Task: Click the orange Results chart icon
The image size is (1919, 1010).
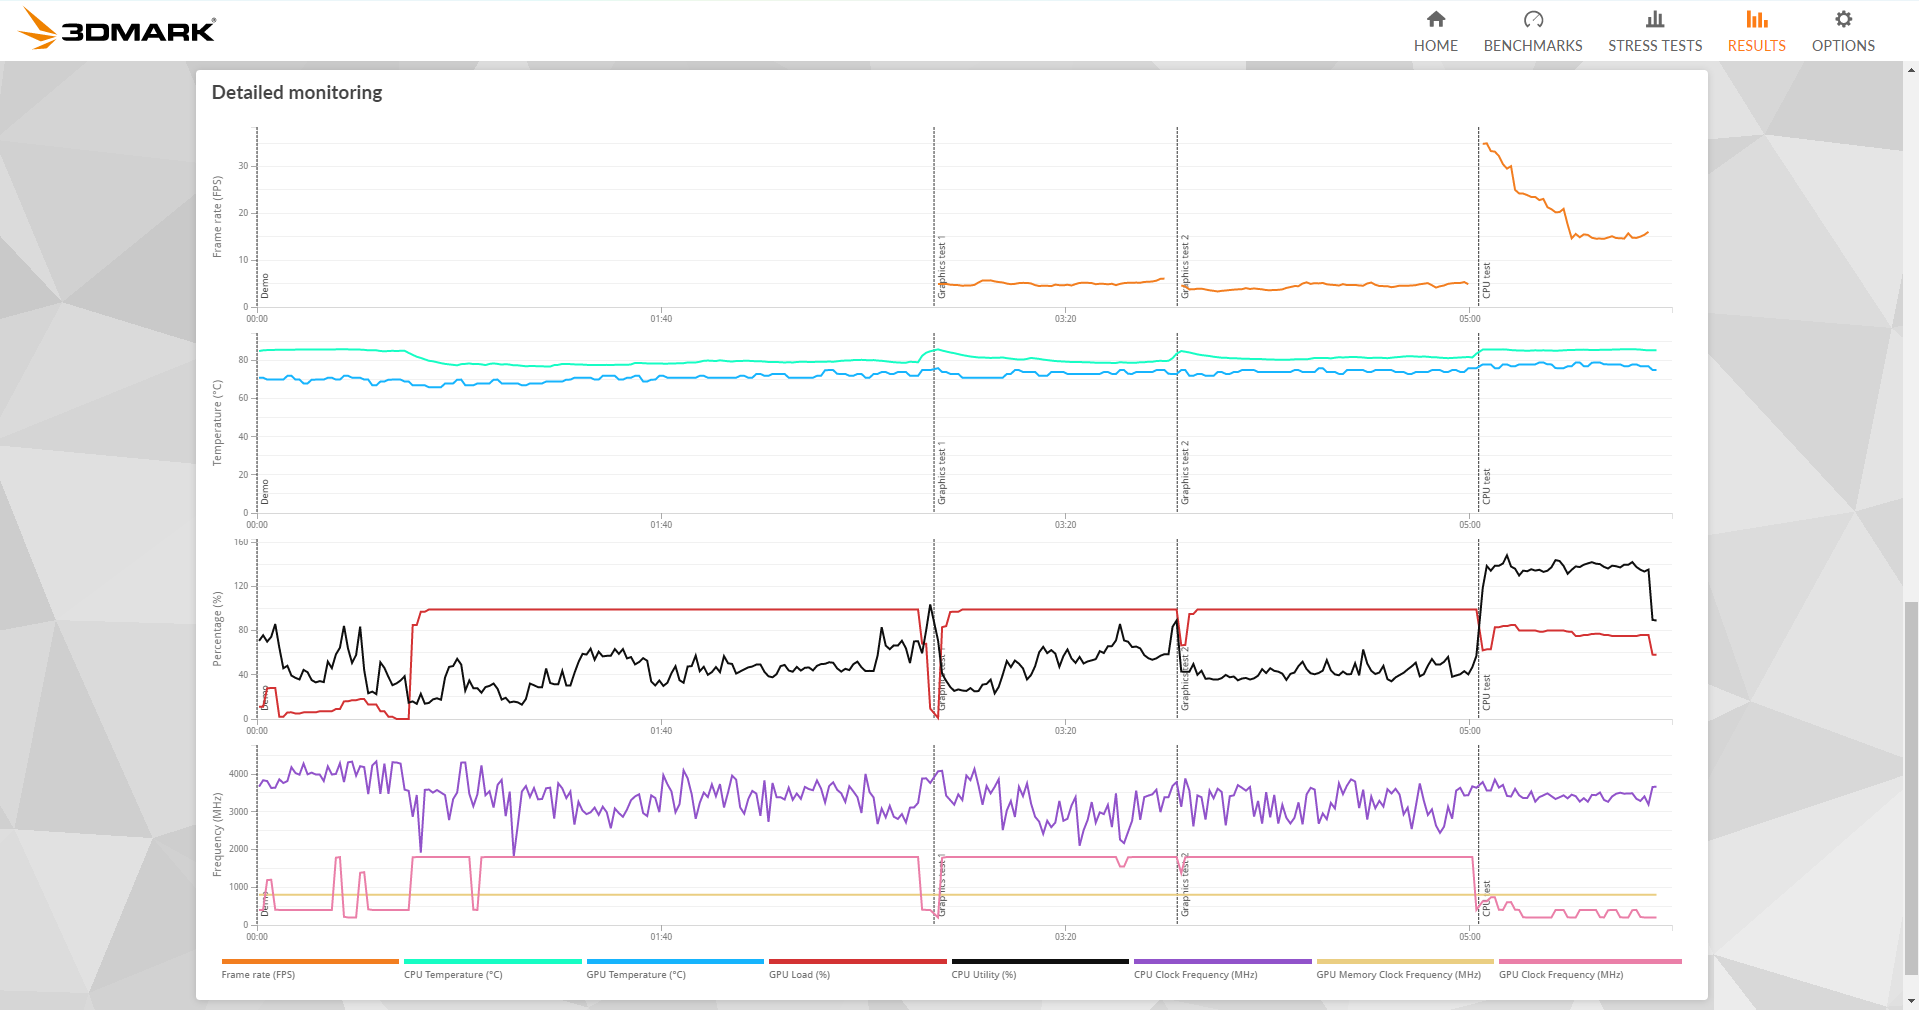Action: [1756, 19]
